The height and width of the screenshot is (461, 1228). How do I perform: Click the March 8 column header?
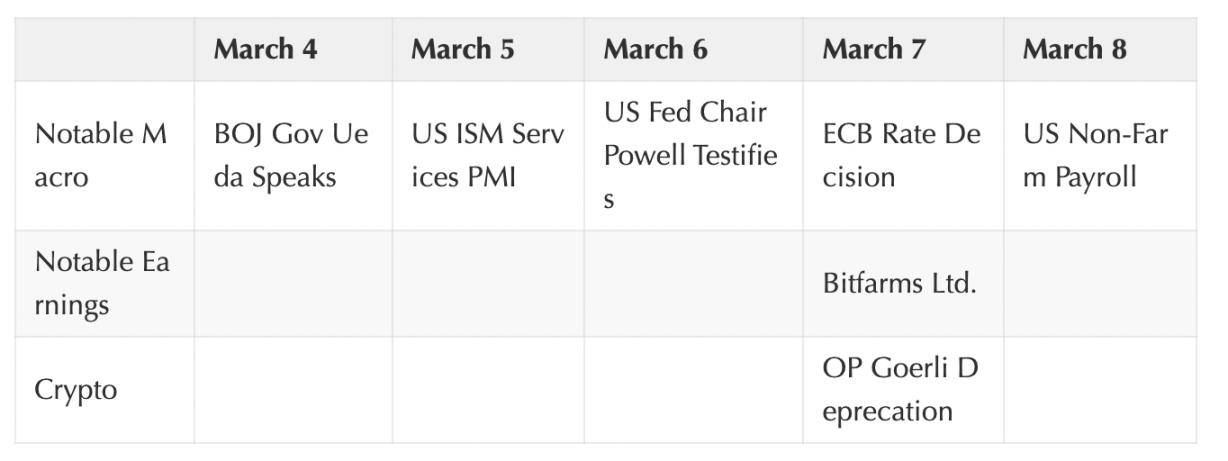[x=1073, y=49]
